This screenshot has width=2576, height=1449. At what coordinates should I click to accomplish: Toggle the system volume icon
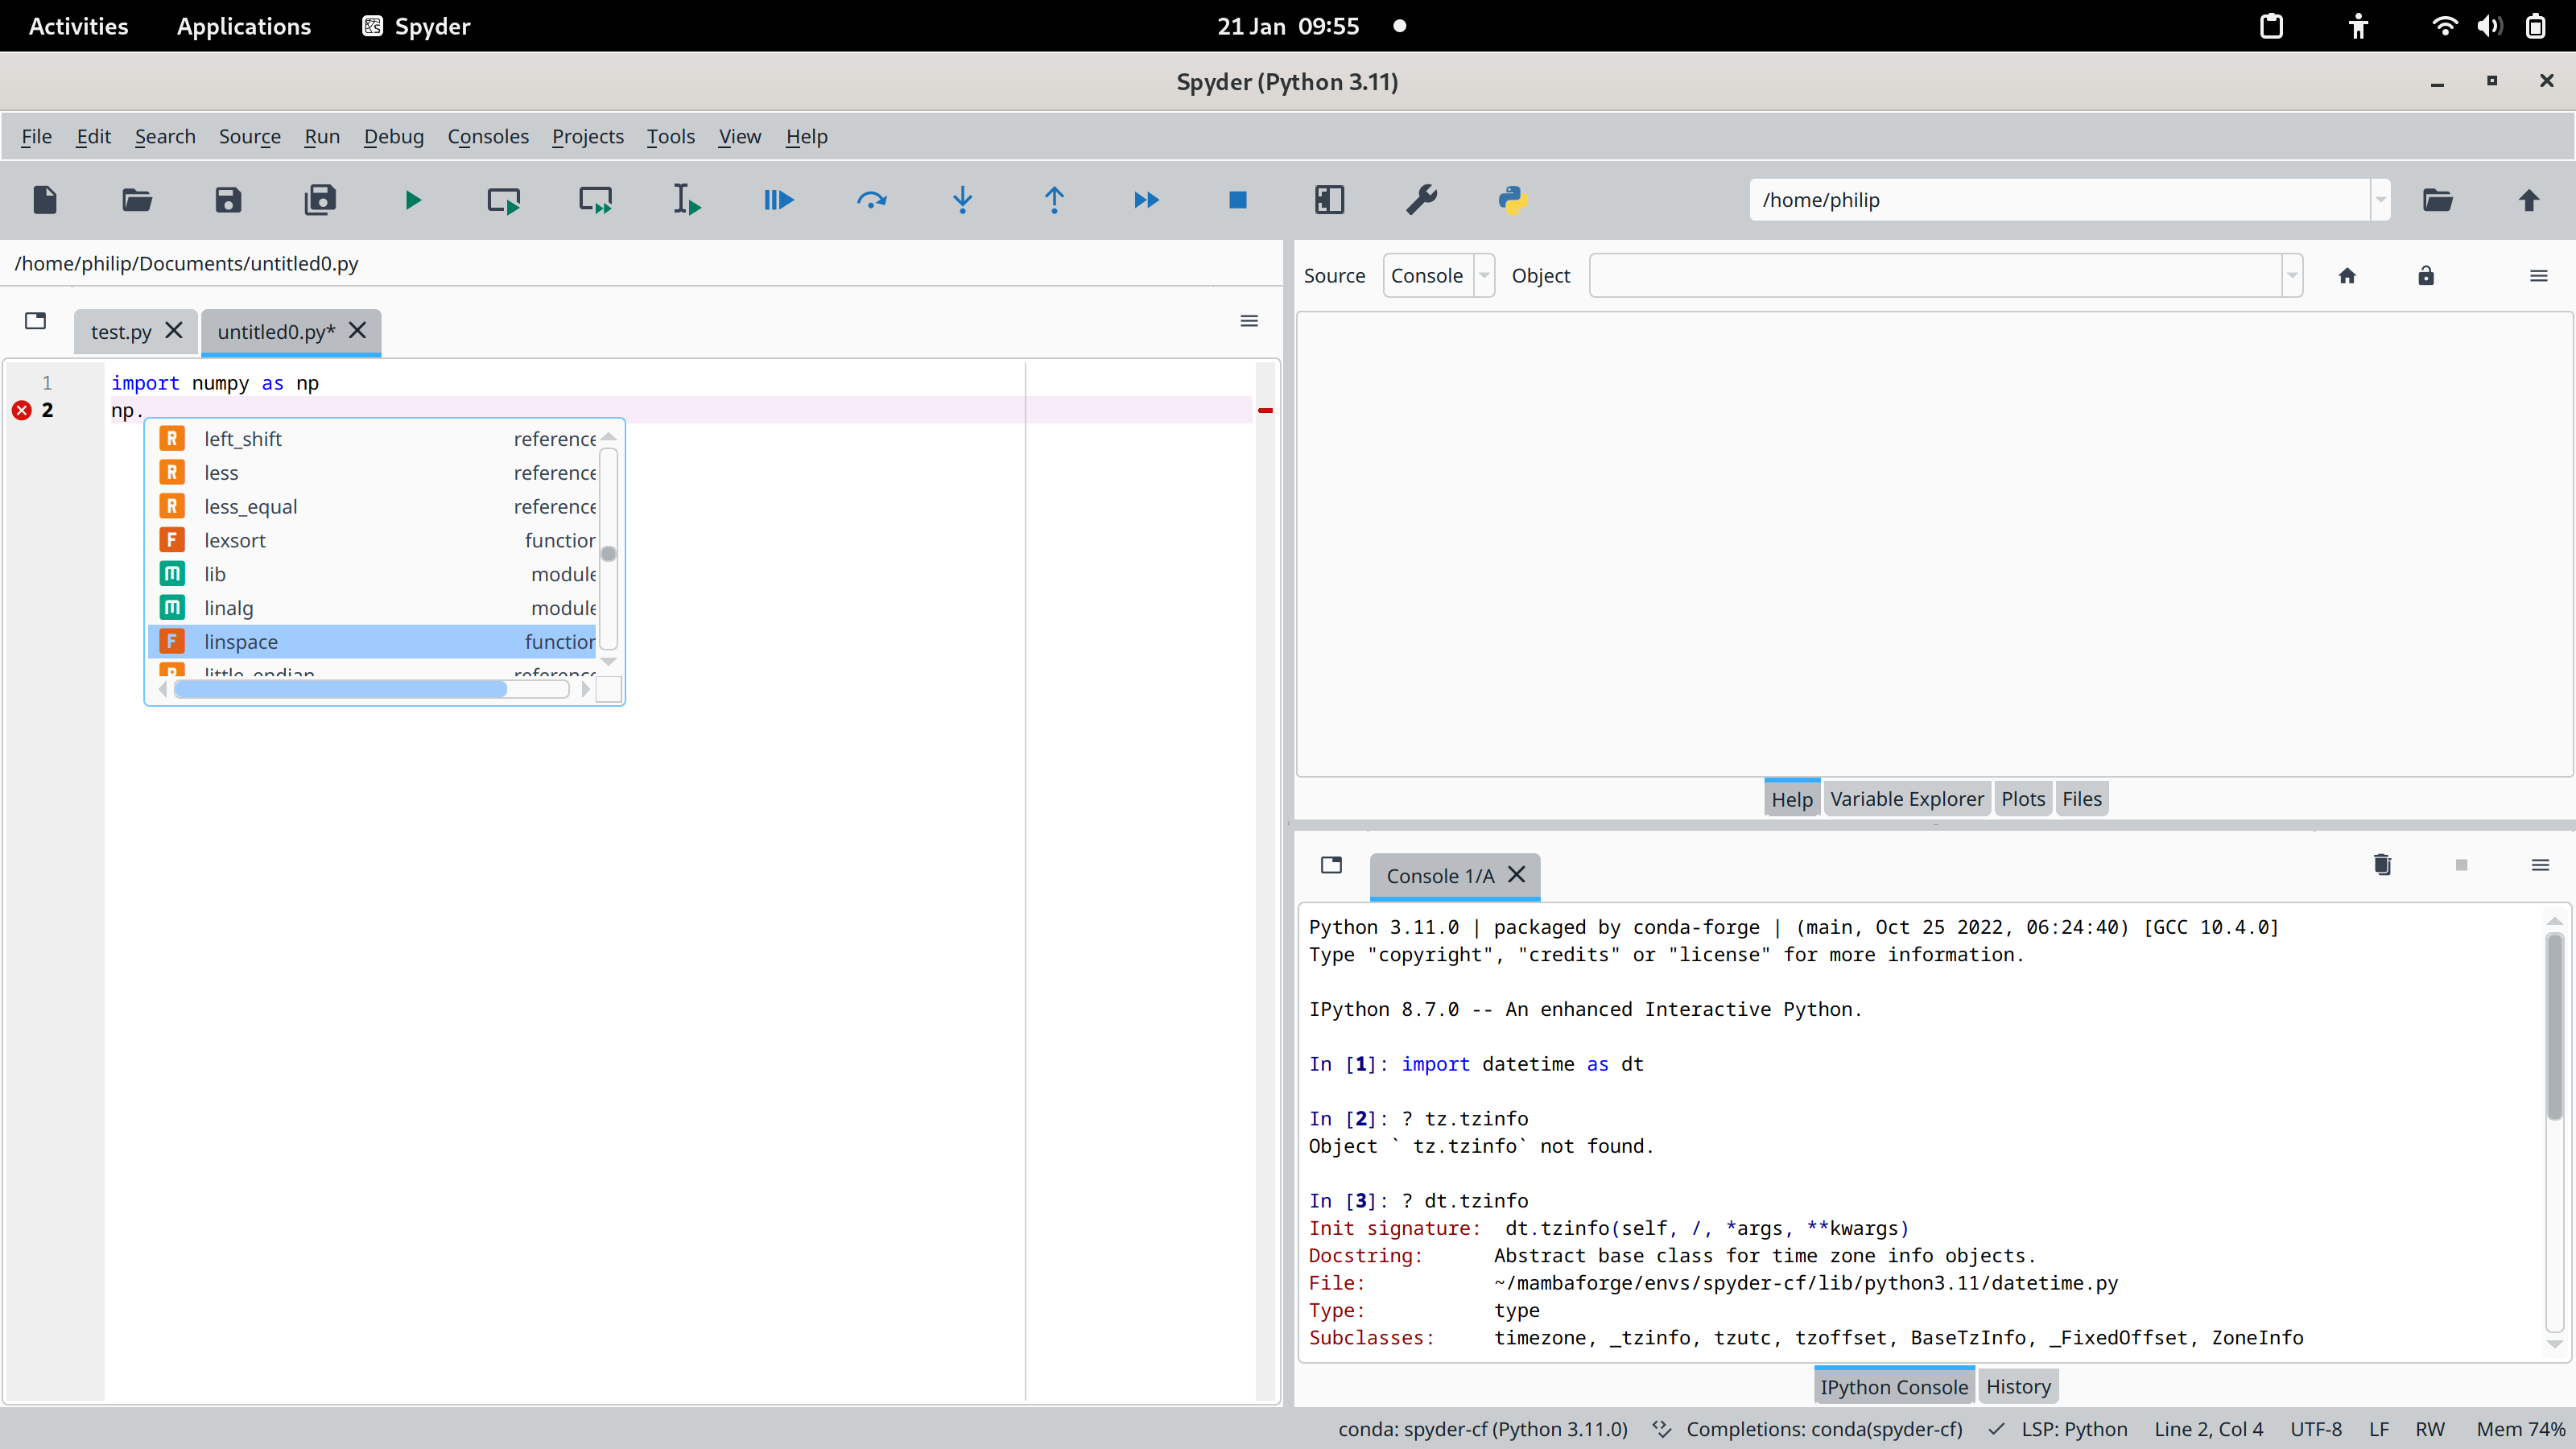pyautogui.click(x=2489, y=26)
